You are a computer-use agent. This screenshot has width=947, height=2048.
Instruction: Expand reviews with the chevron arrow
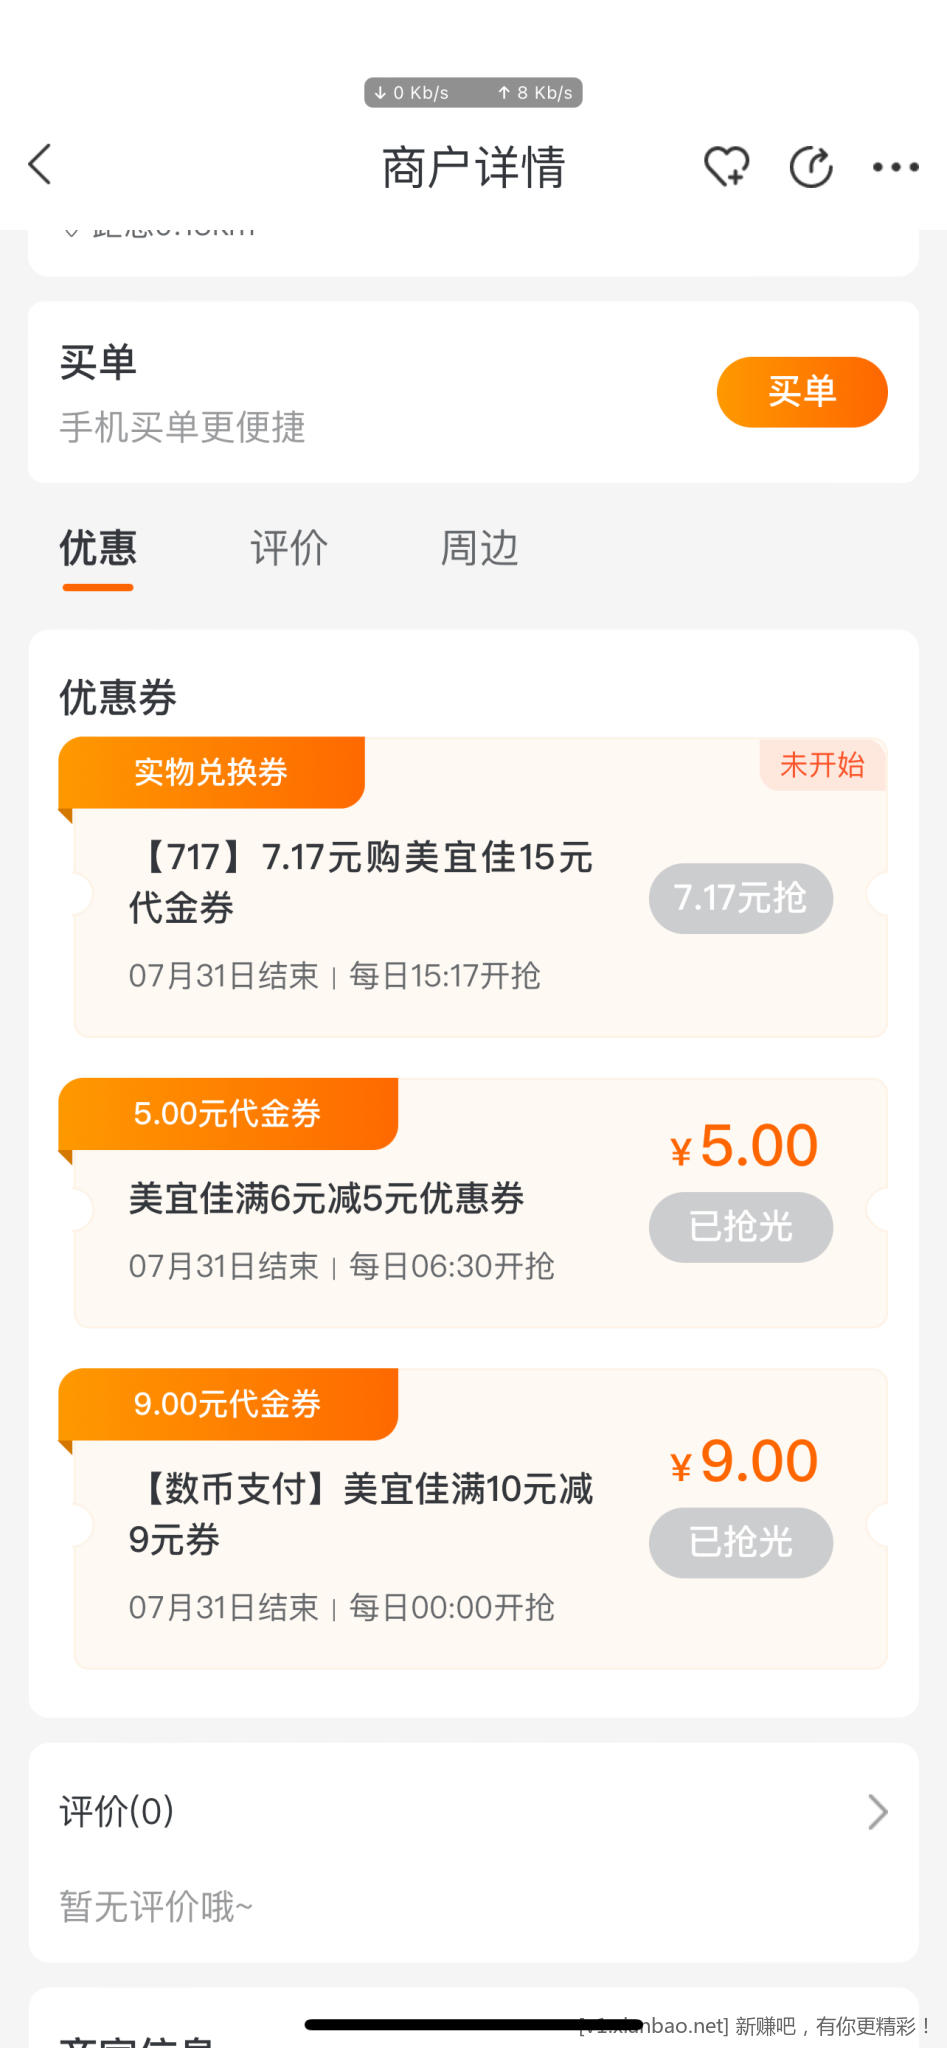(877, 1811)
